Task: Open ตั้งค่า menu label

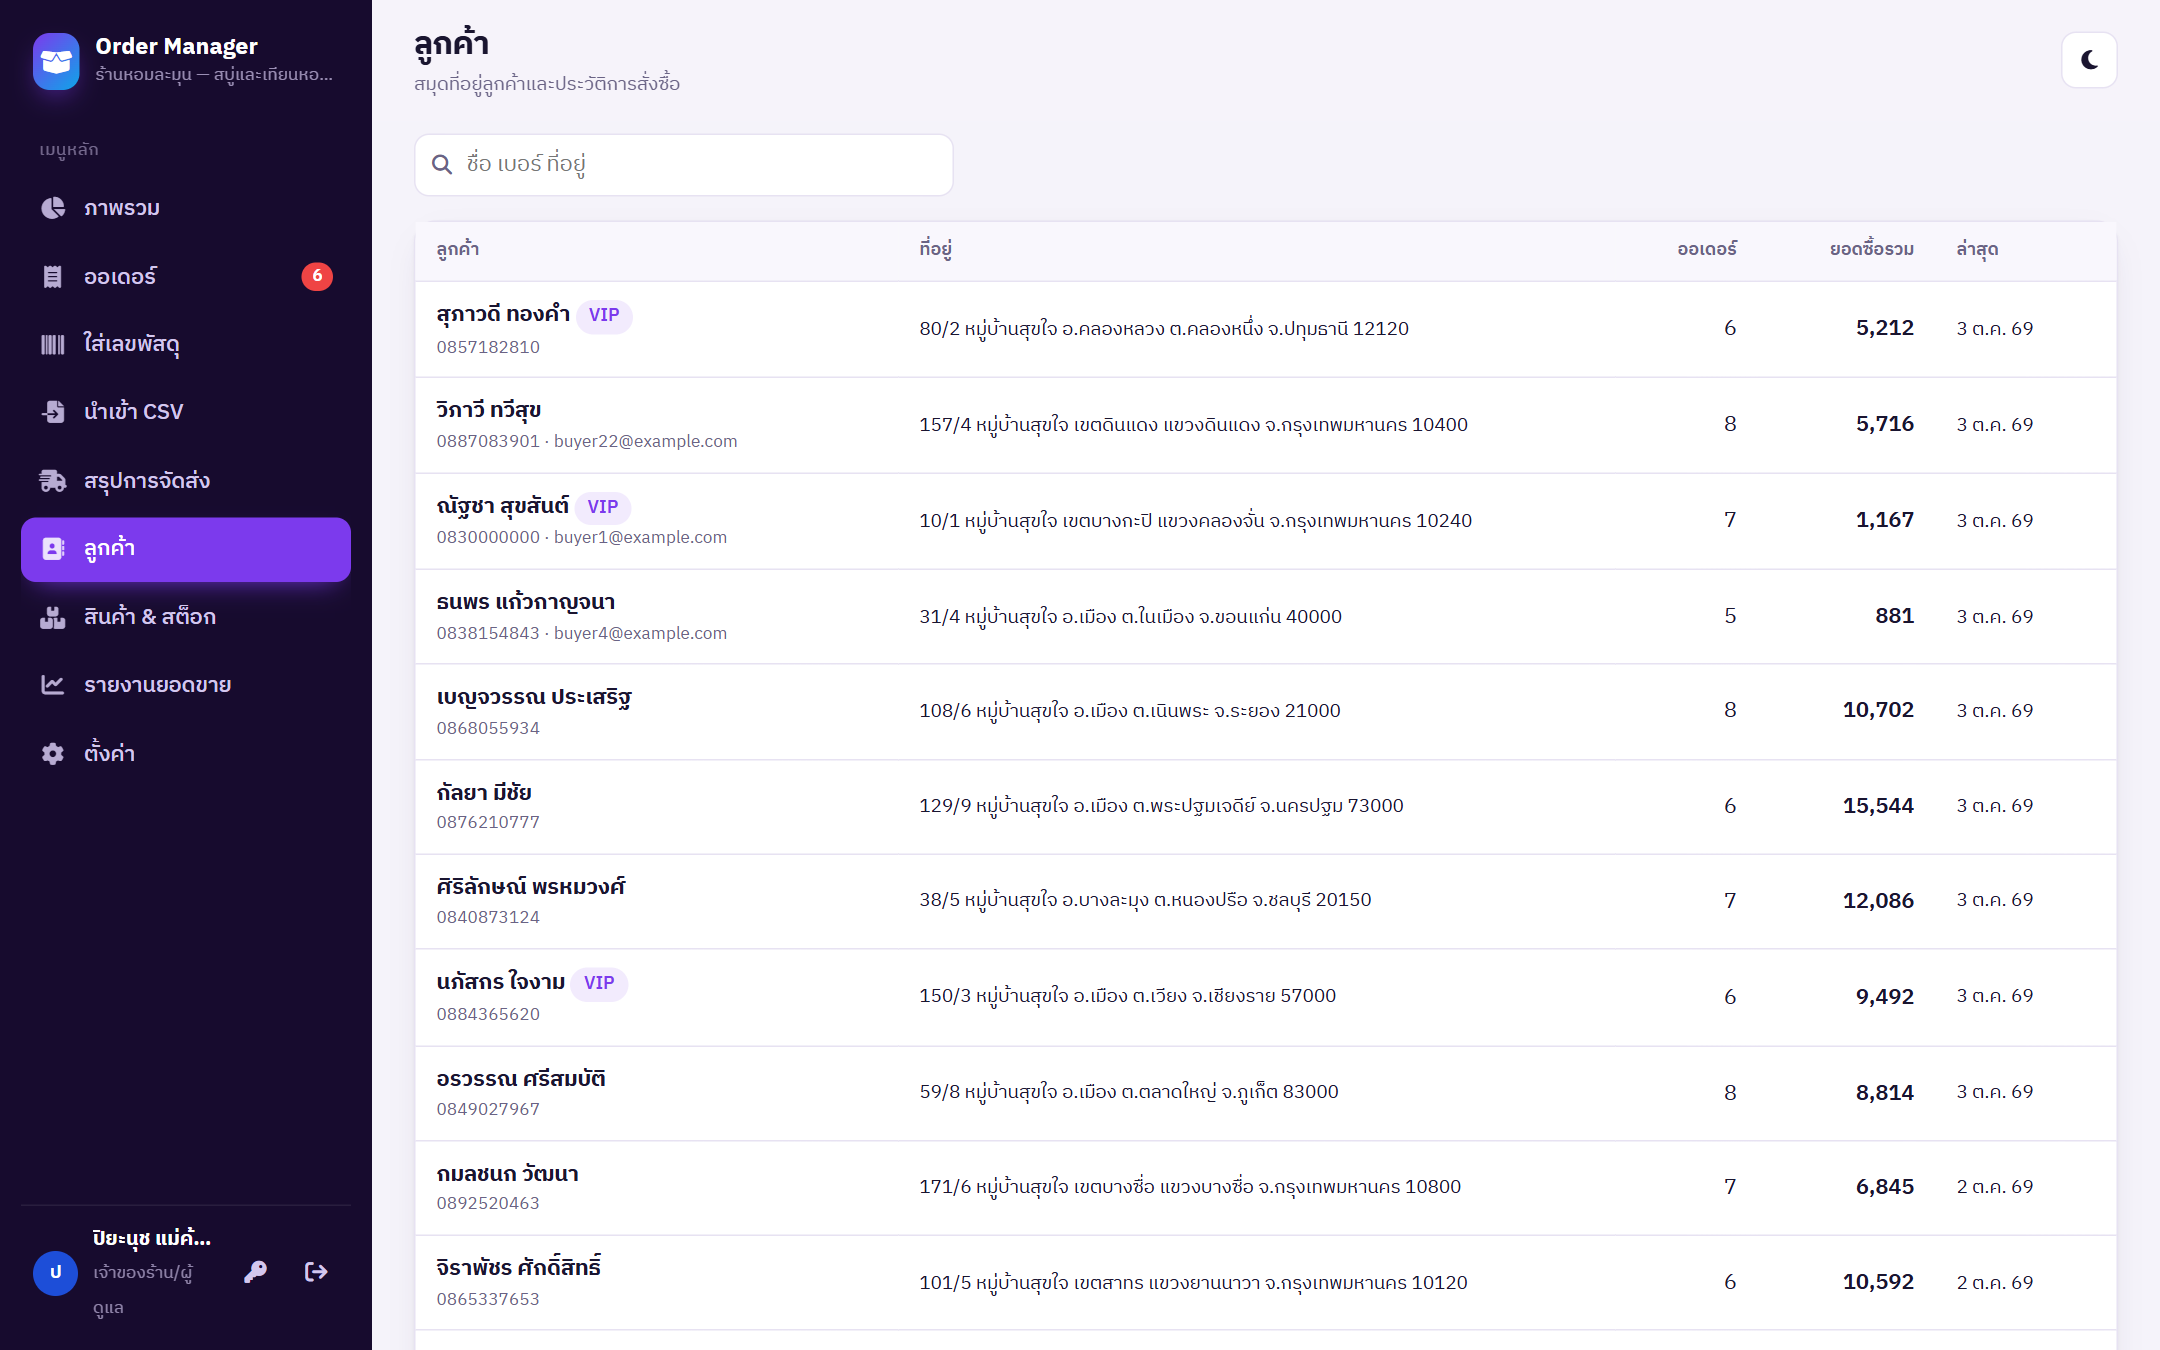Action: tap(109, 753)
